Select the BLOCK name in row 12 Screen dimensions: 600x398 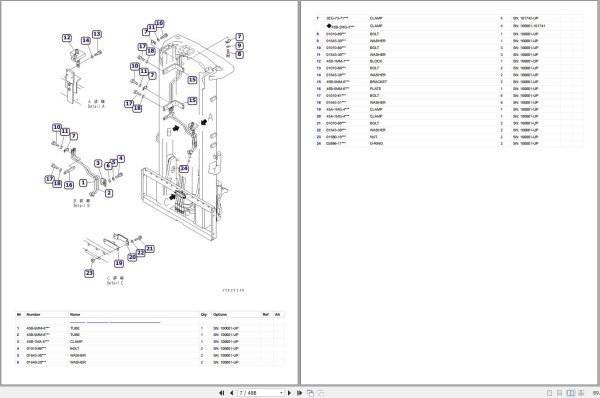coord(376,61)
